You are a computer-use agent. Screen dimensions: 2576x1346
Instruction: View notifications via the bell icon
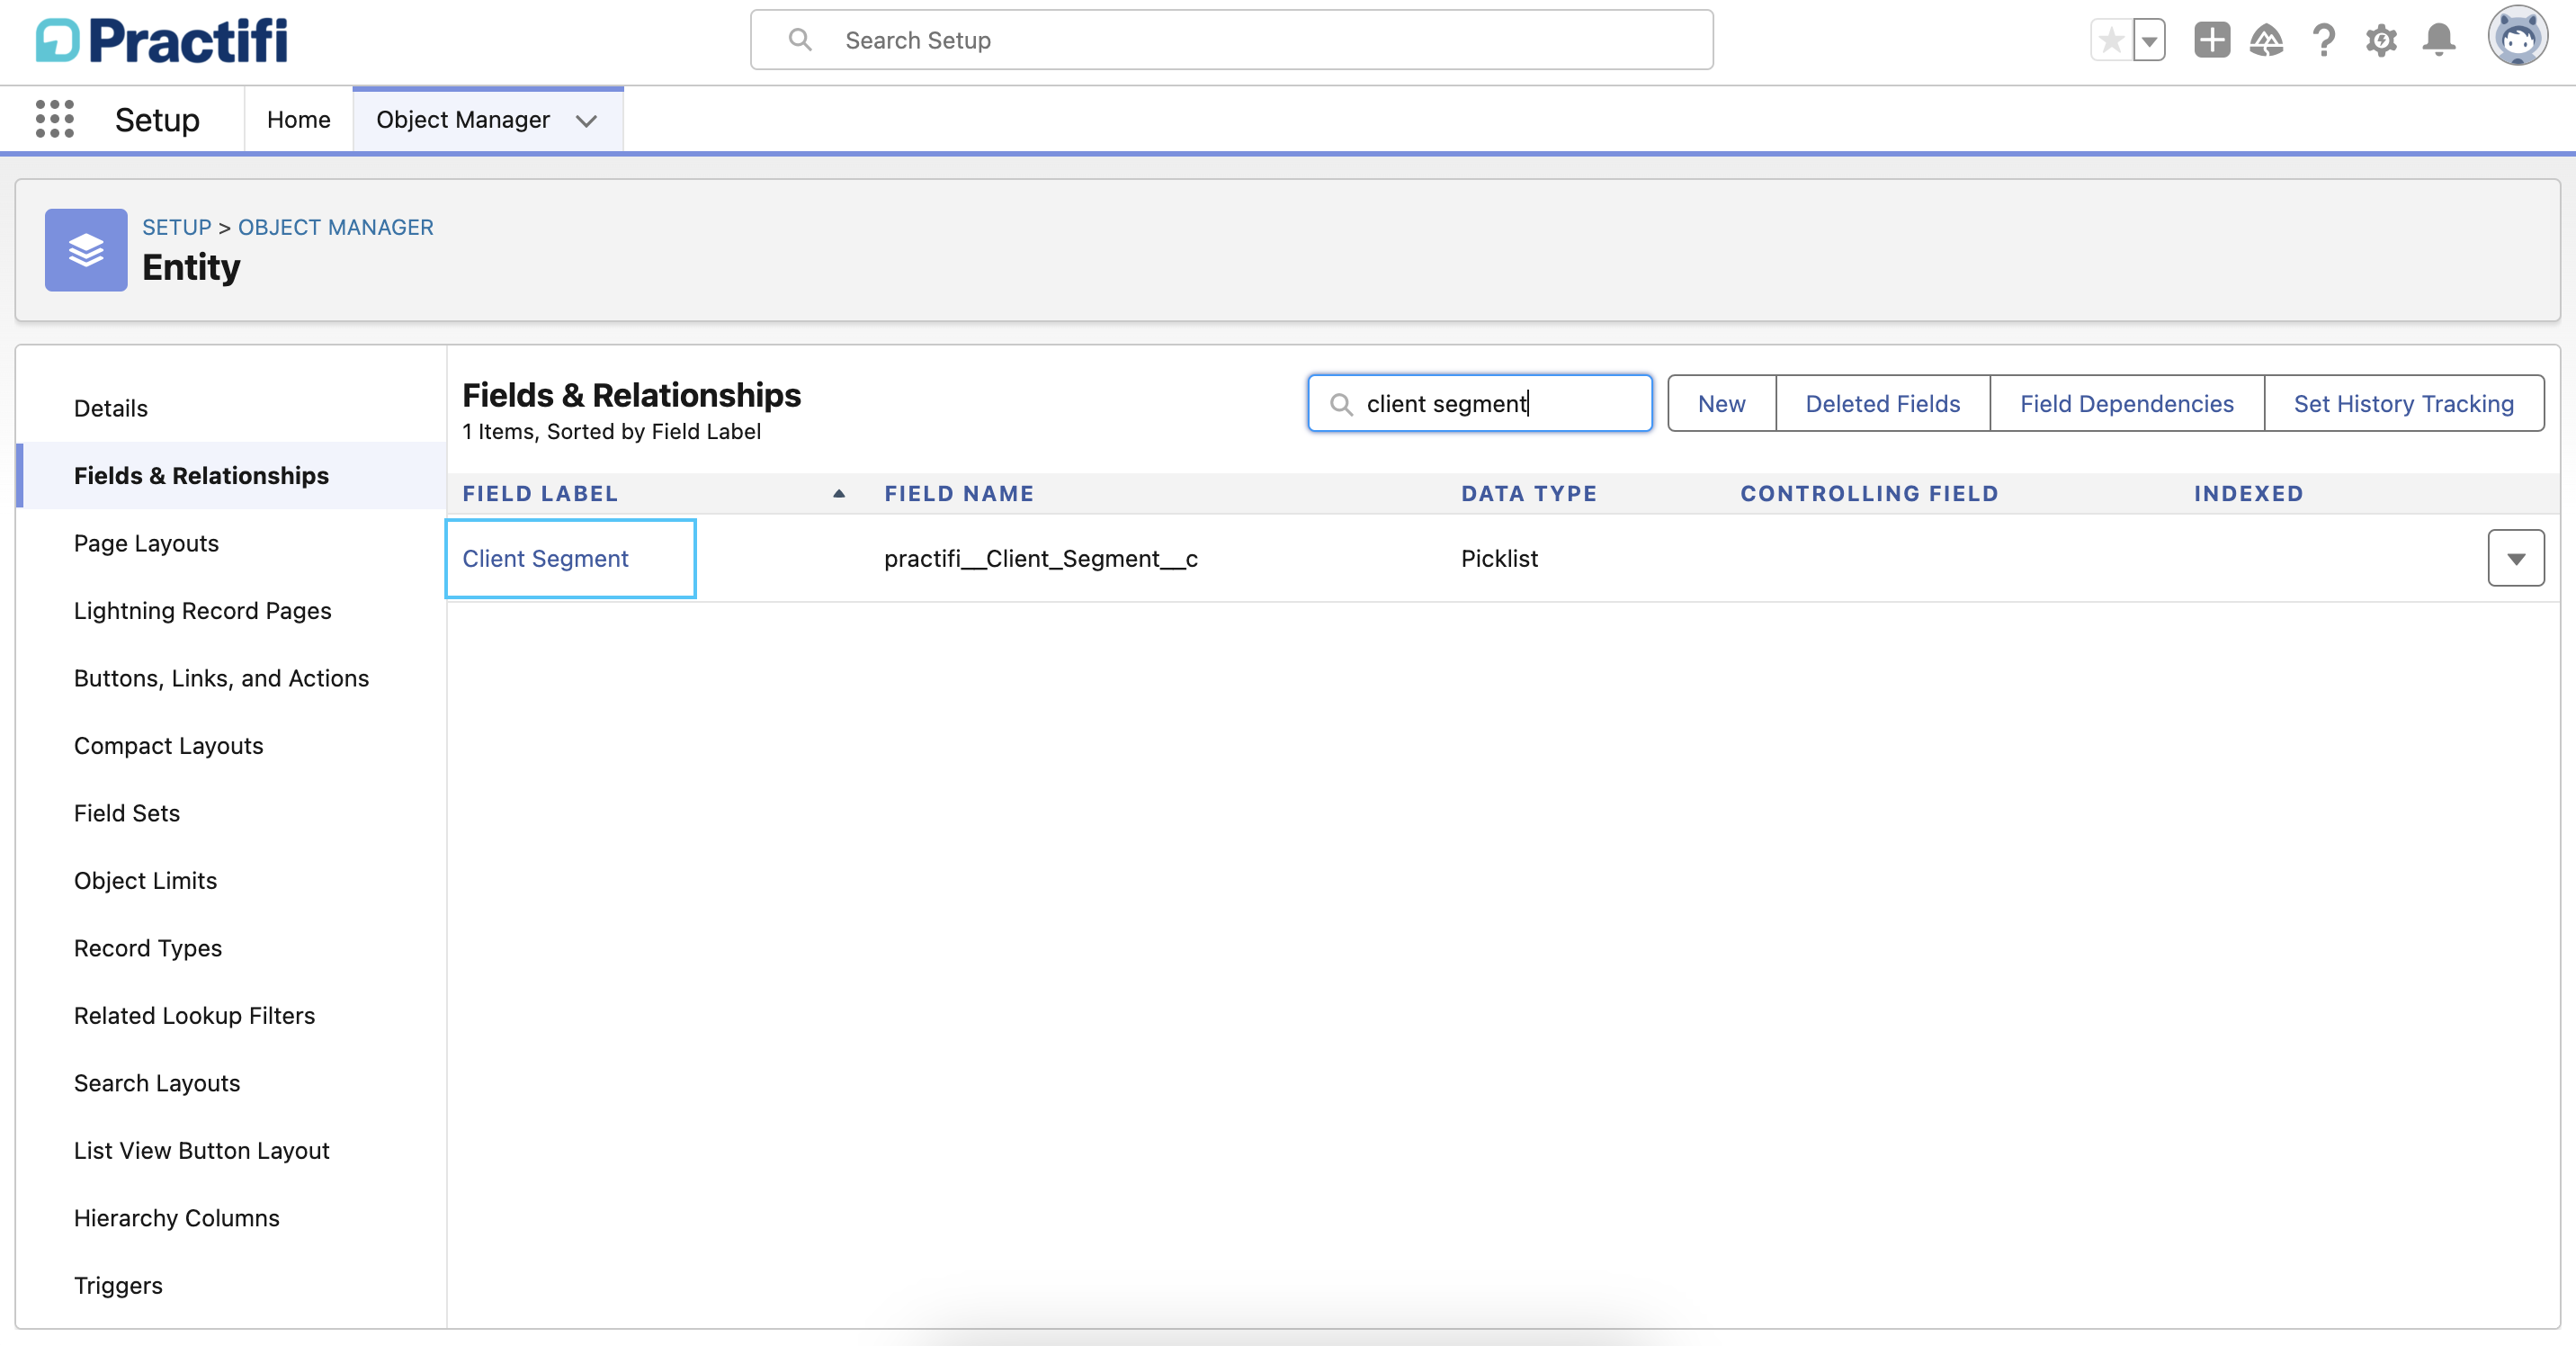[2438, 40]
